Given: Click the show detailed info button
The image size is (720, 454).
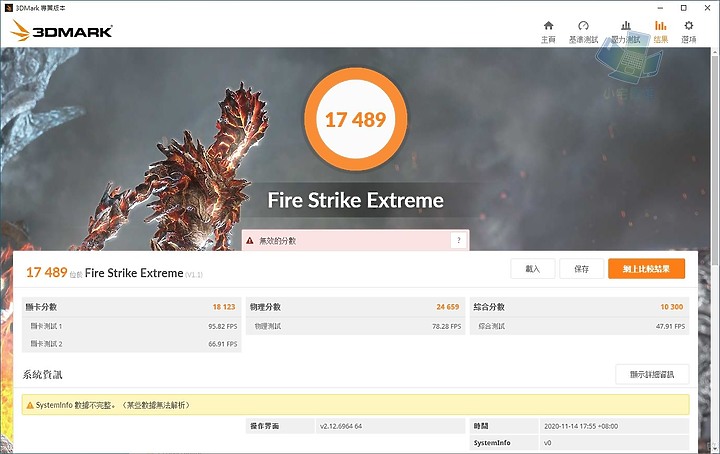Looking at the screenshot, I should point(652,375).
